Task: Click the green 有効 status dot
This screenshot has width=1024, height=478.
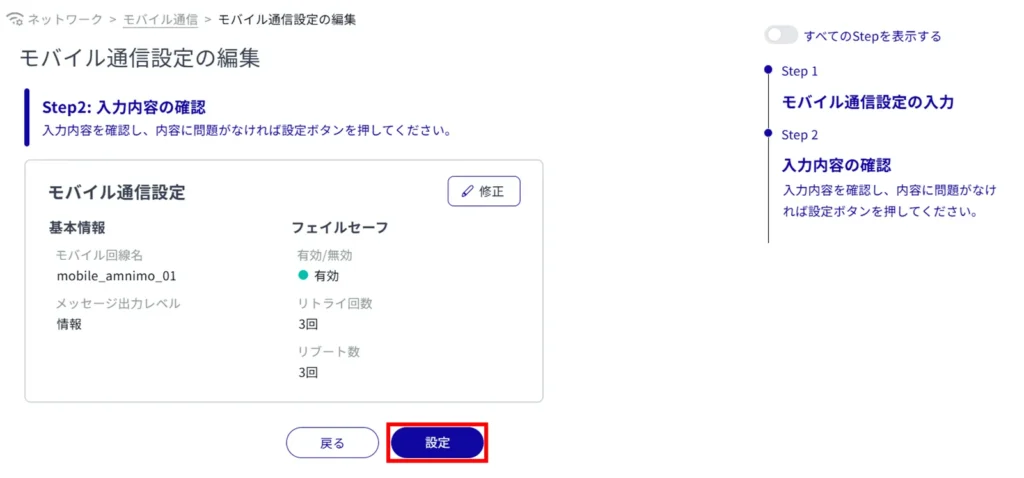Action: click(303, 275)
